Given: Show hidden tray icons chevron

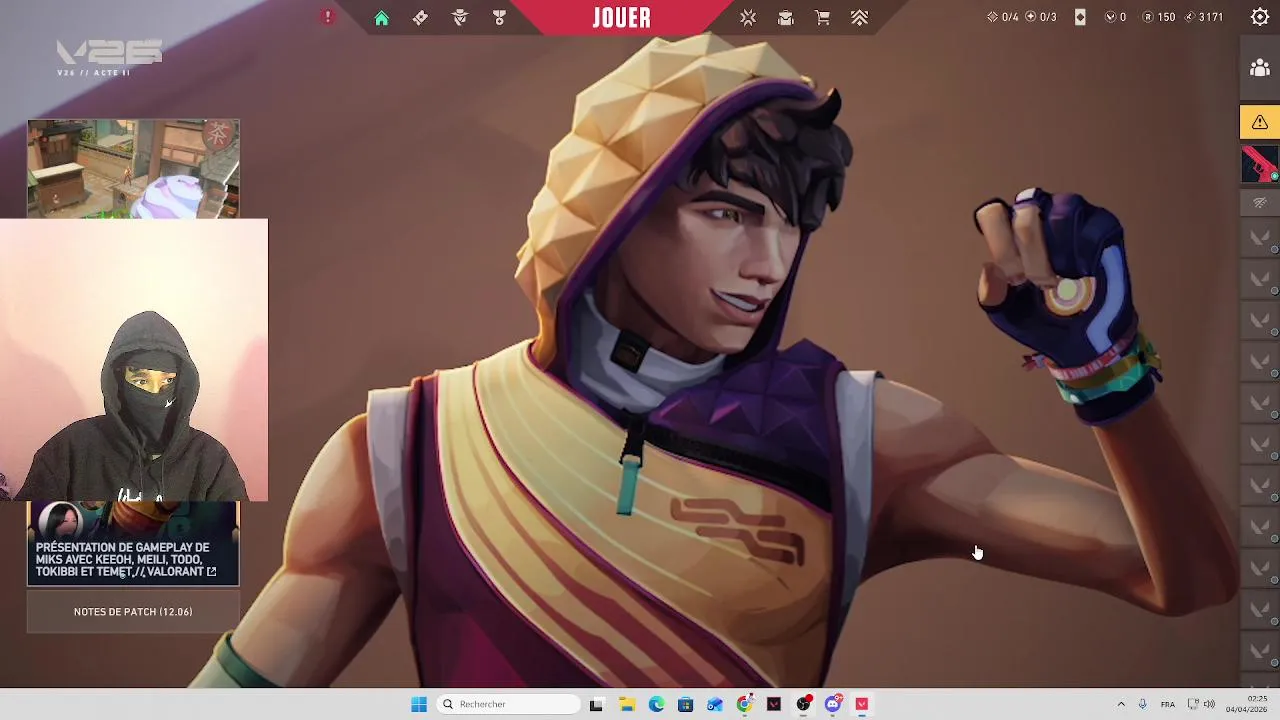Looking at the screenshot, I should pos(1121,704).
